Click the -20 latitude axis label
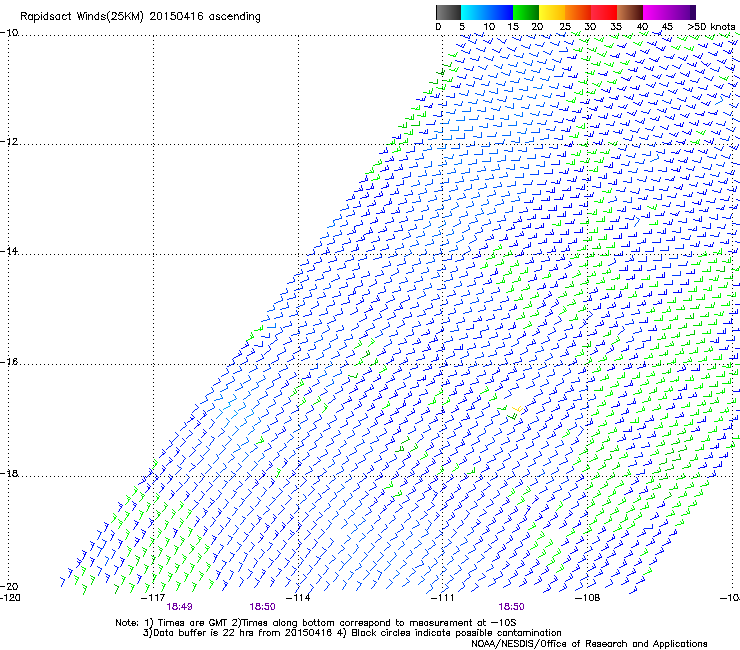Image resolution: width=740 pixels, height=650 pixels. pos(9,586)
